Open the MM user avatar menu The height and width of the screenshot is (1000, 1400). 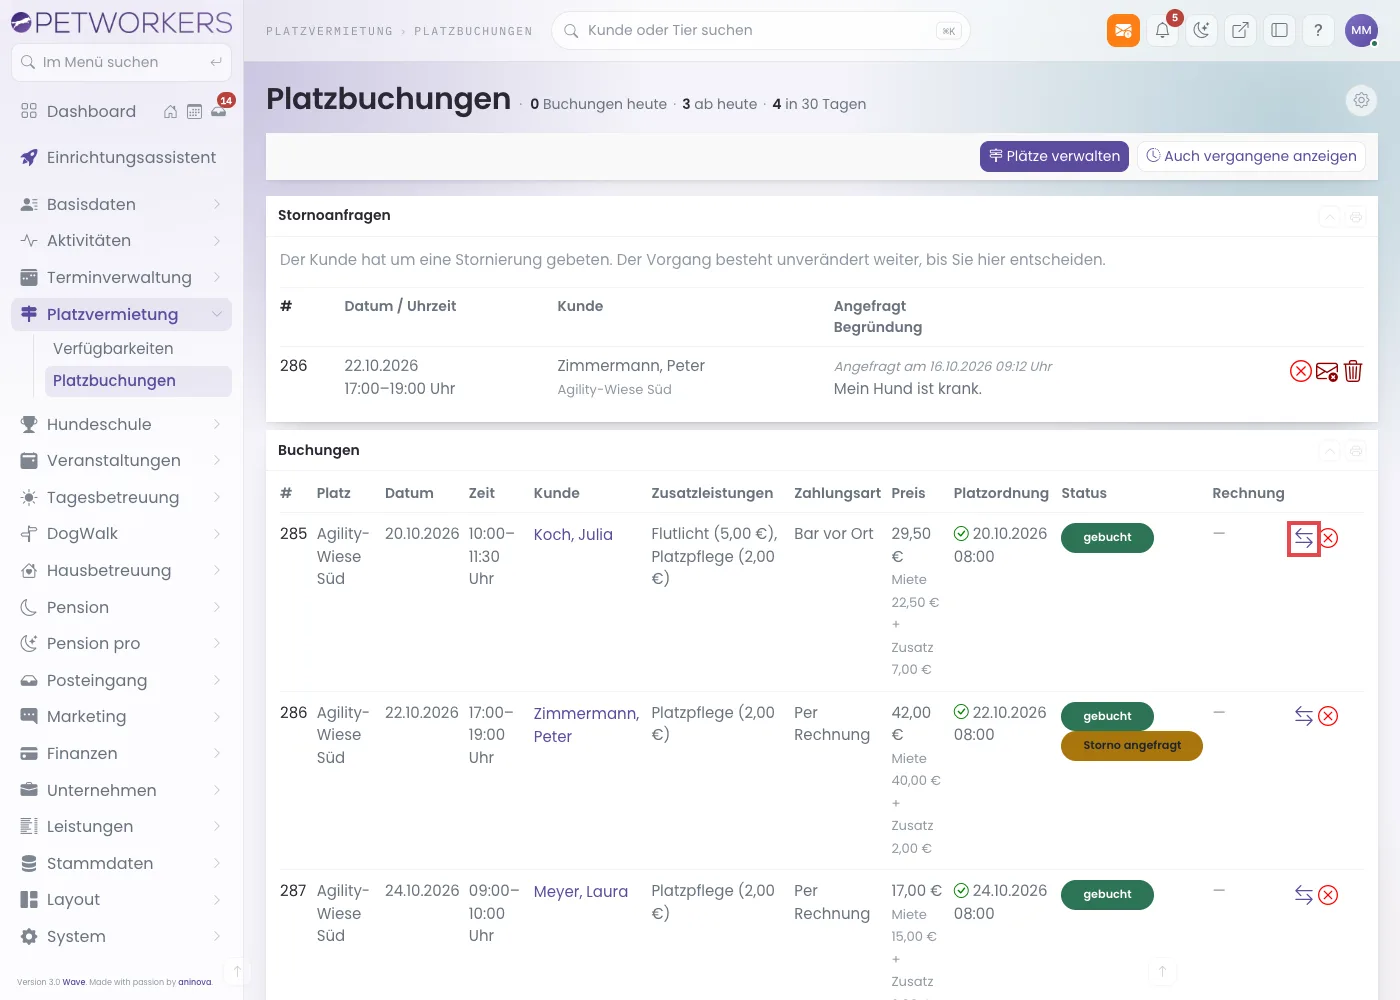1361,30
